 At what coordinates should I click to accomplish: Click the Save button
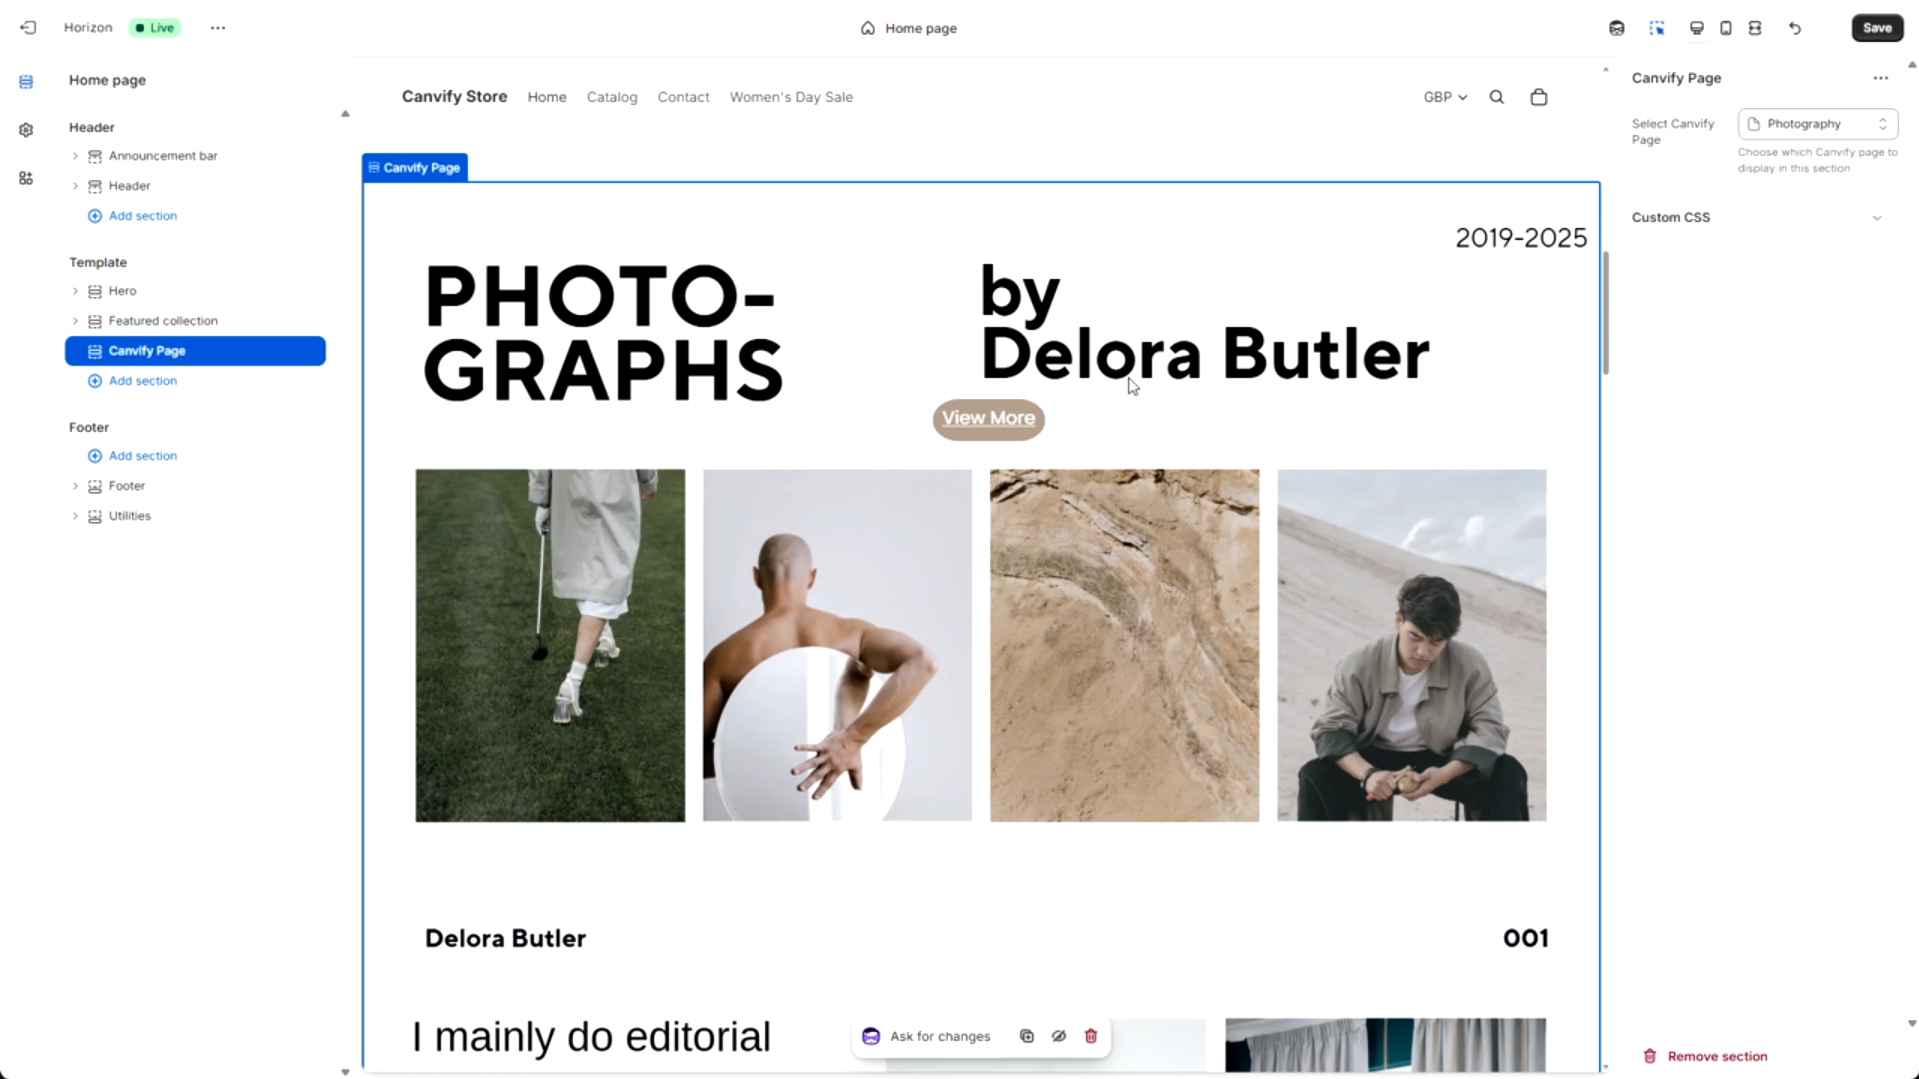1875,27
